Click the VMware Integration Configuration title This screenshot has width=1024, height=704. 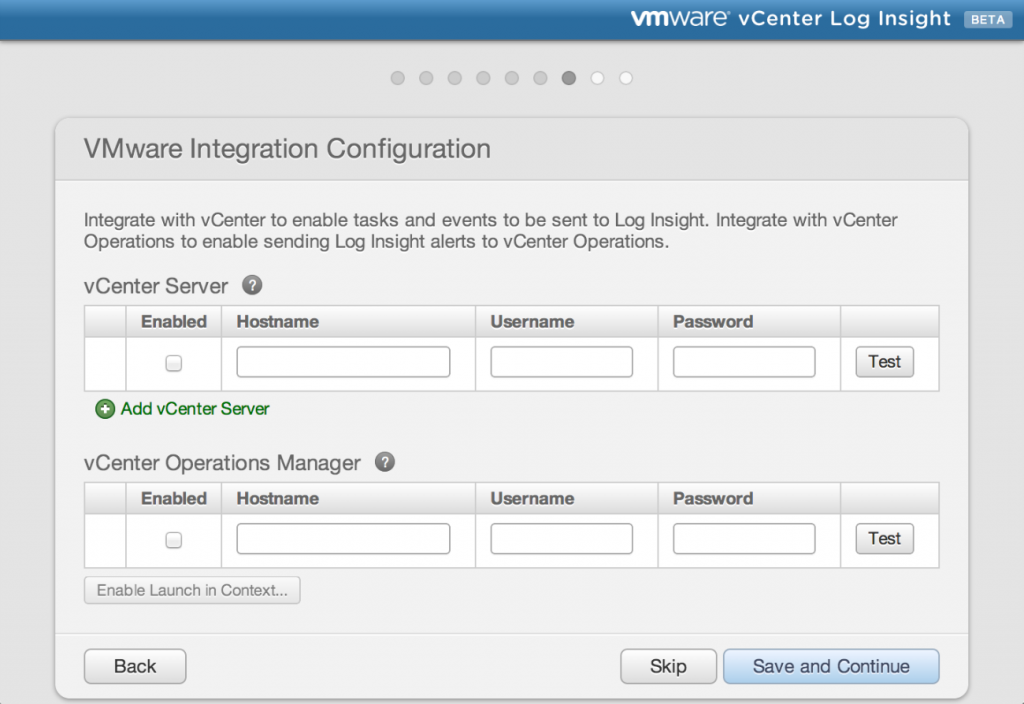tap(287, 149)
